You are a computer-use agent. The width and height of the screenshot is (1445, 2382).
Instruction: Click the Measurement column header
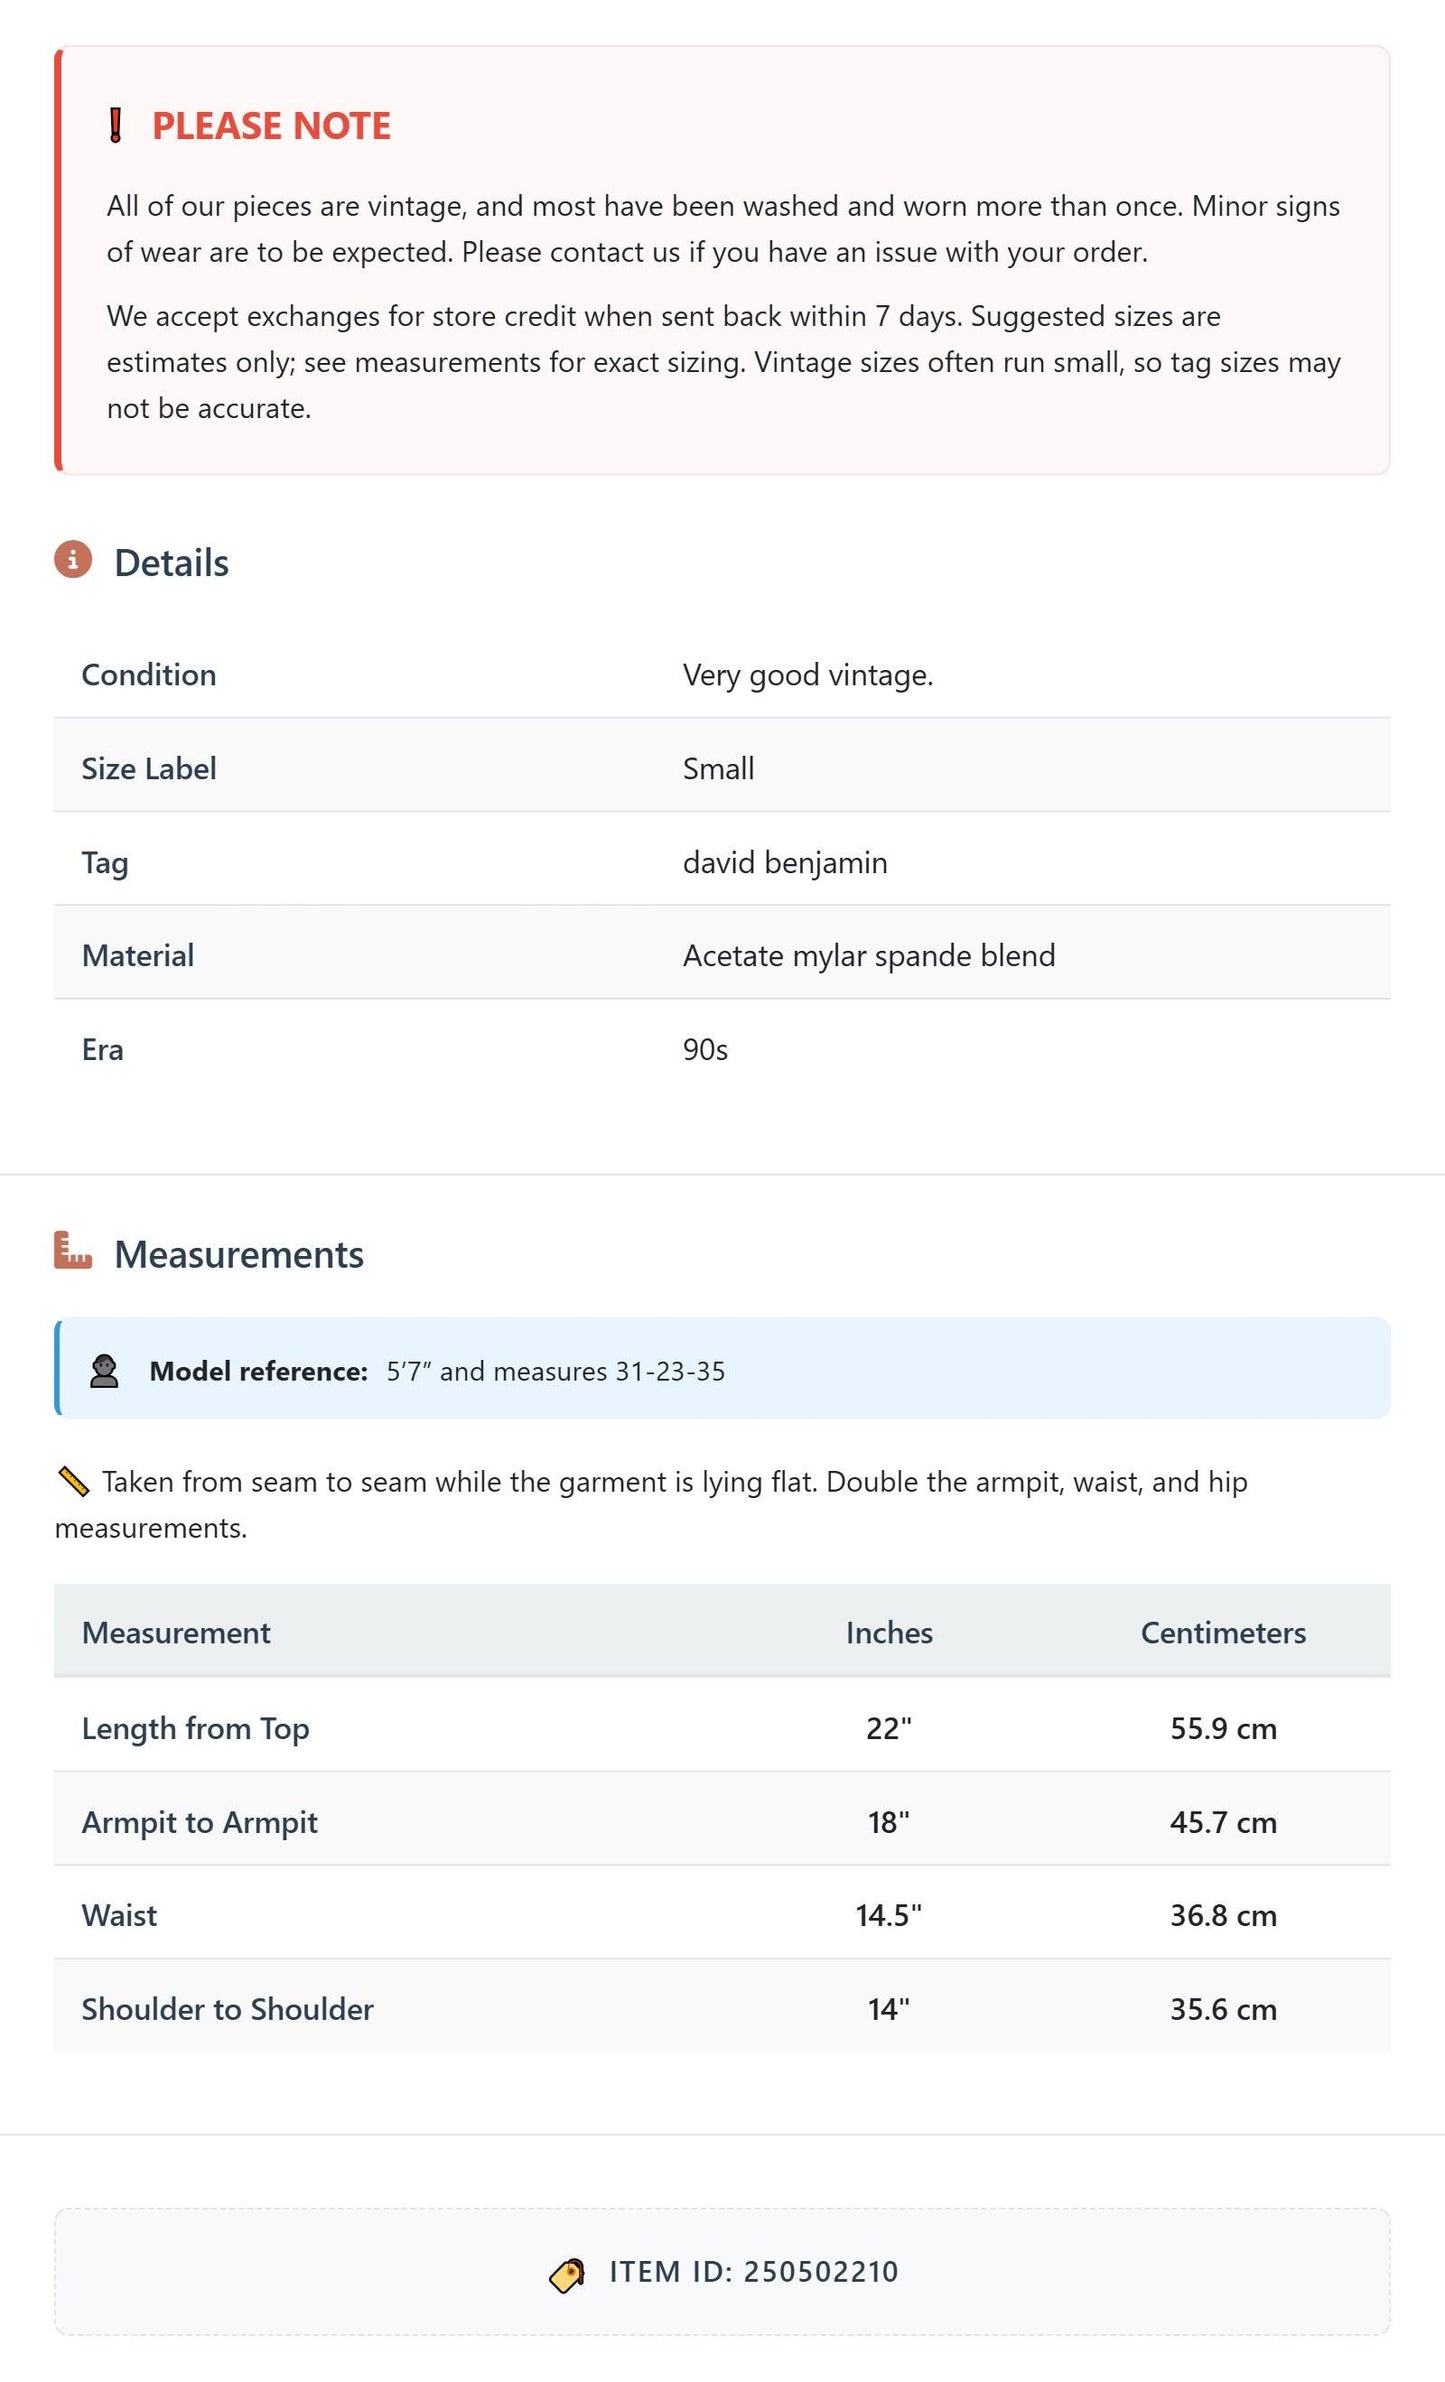[176, 1632]
